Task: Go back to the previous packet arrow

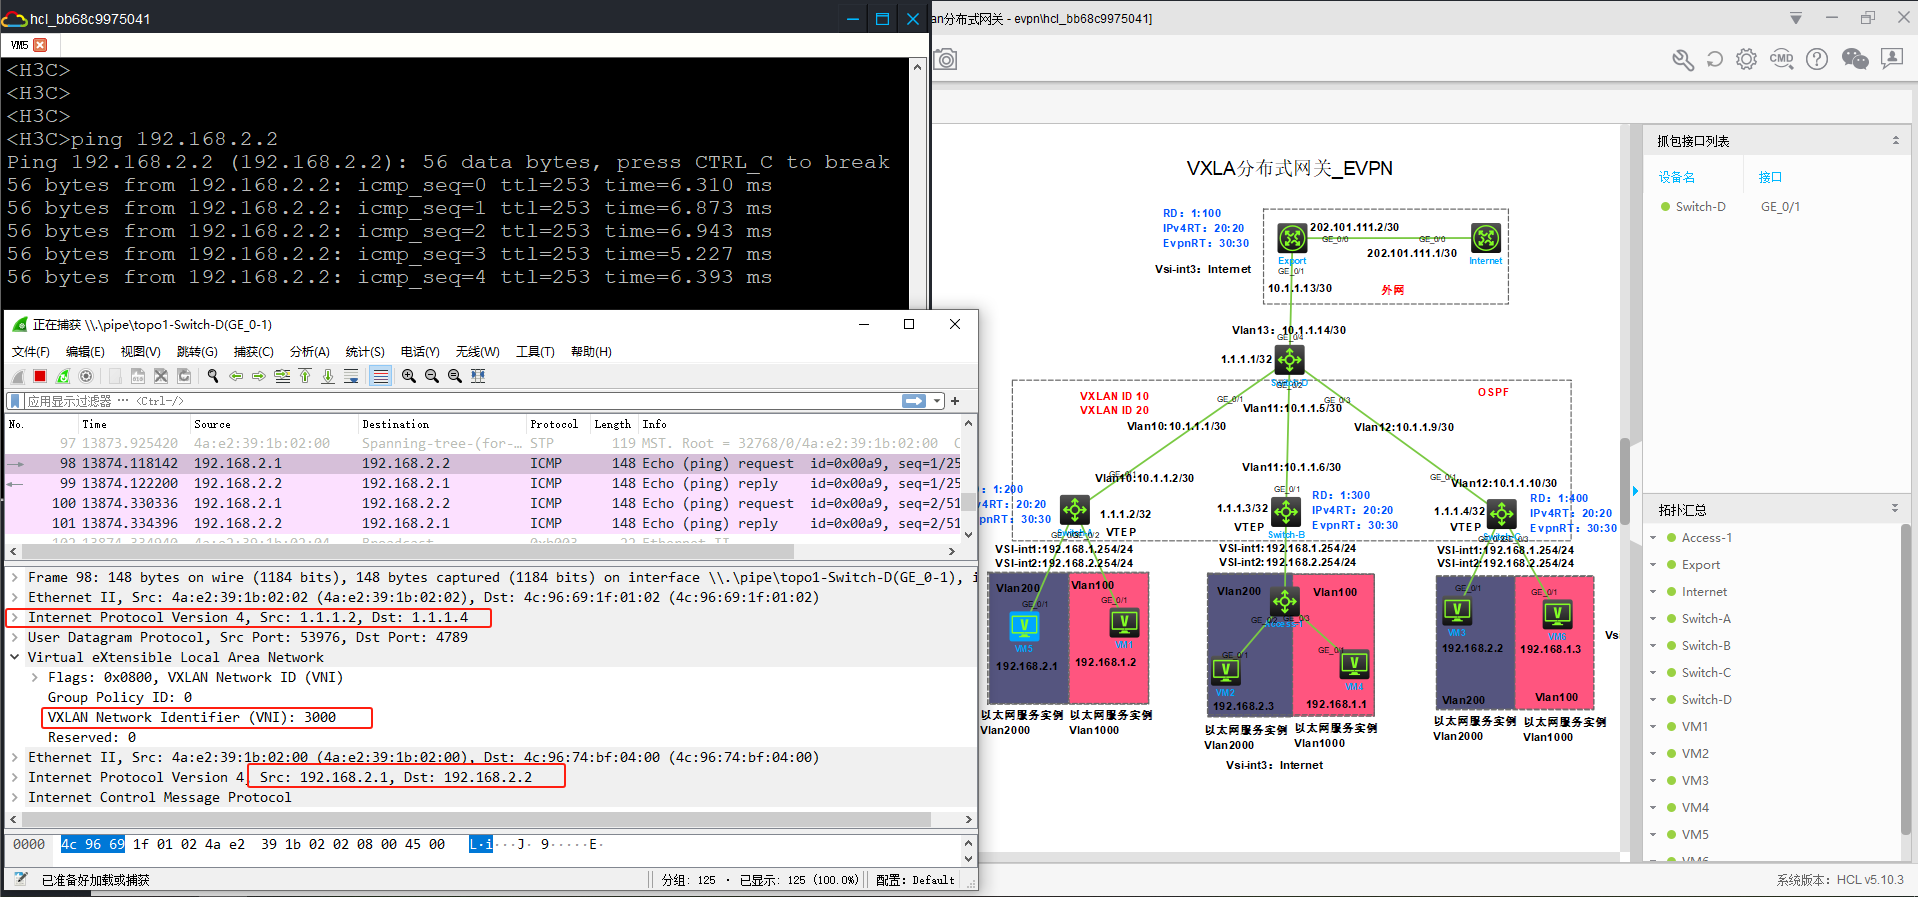Action: click(x=236, y=376)
